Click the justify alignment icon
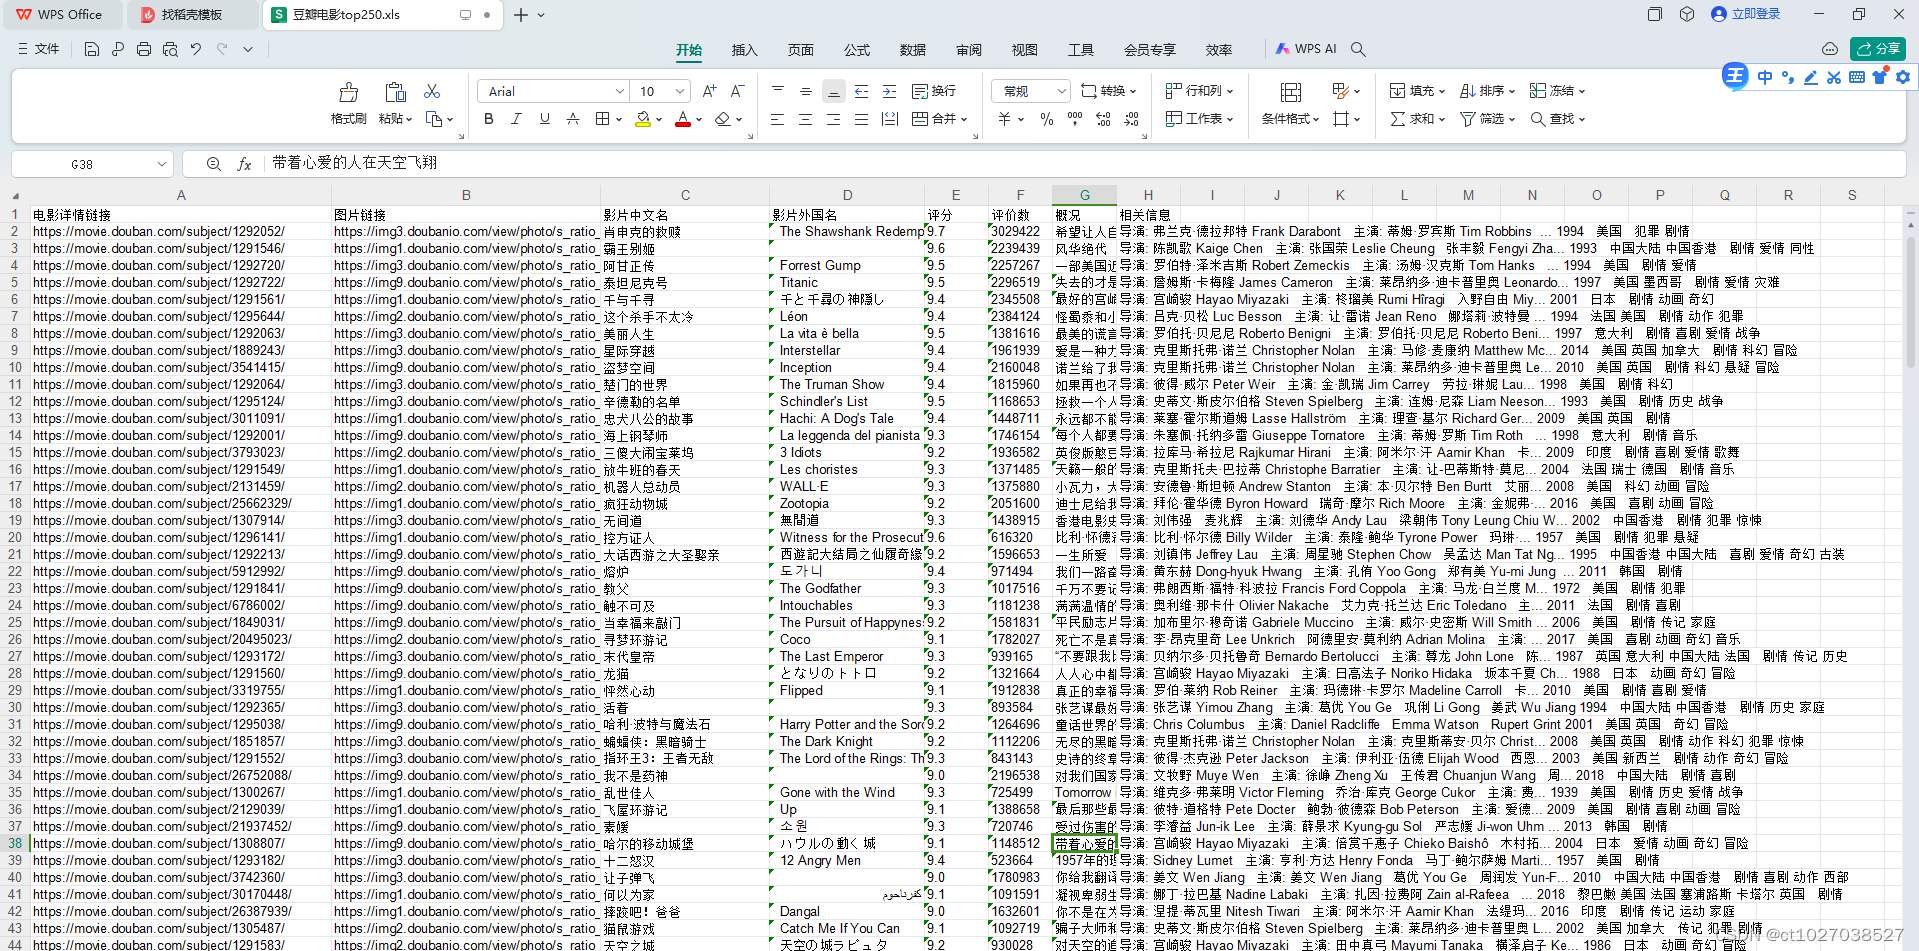The image size is (1919, 951). tap(861, 119)
